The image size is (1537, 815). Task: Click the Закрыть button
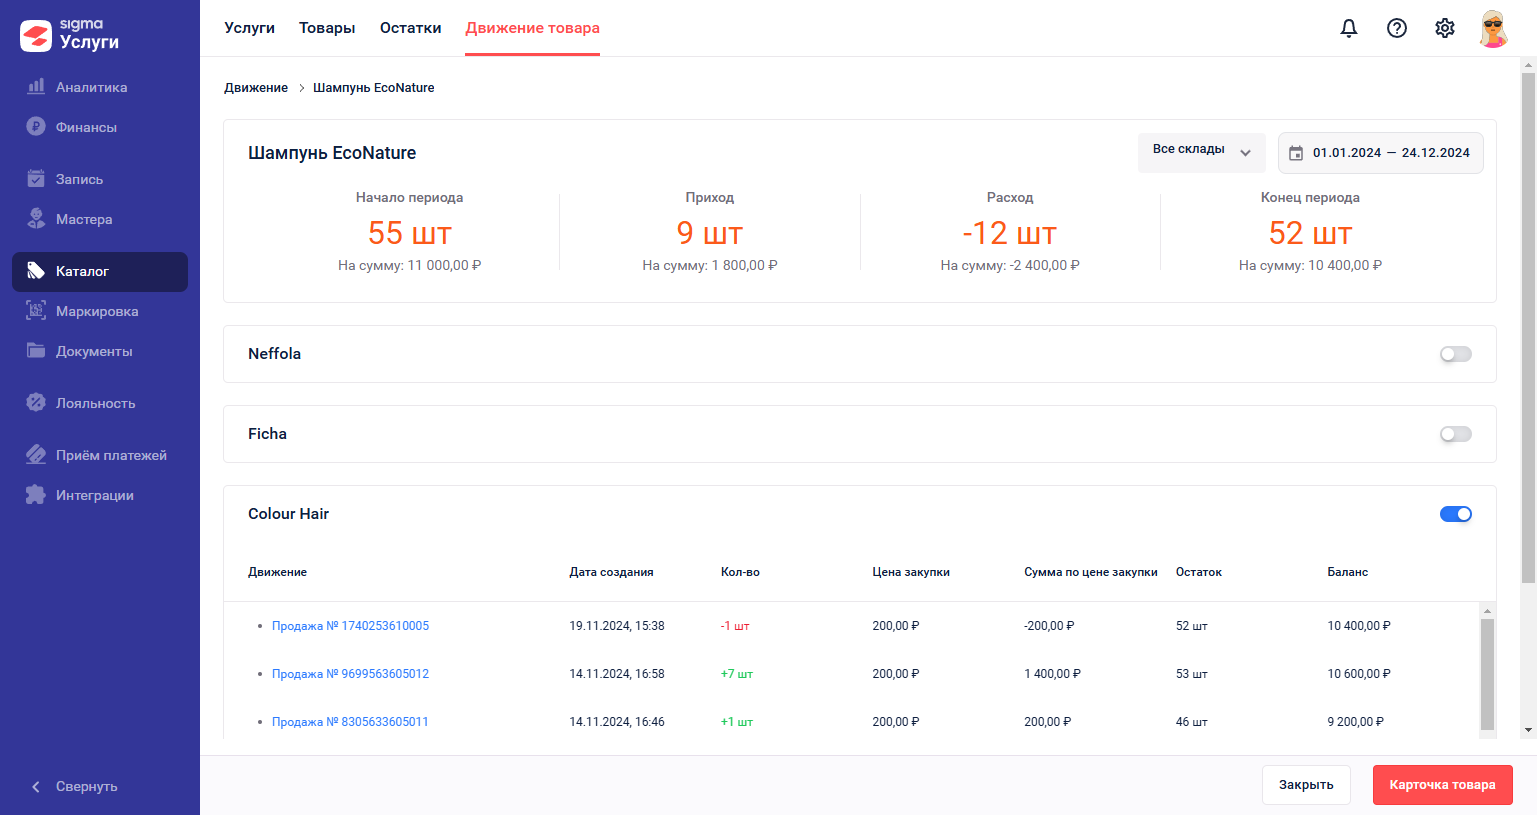(1306, 785)
